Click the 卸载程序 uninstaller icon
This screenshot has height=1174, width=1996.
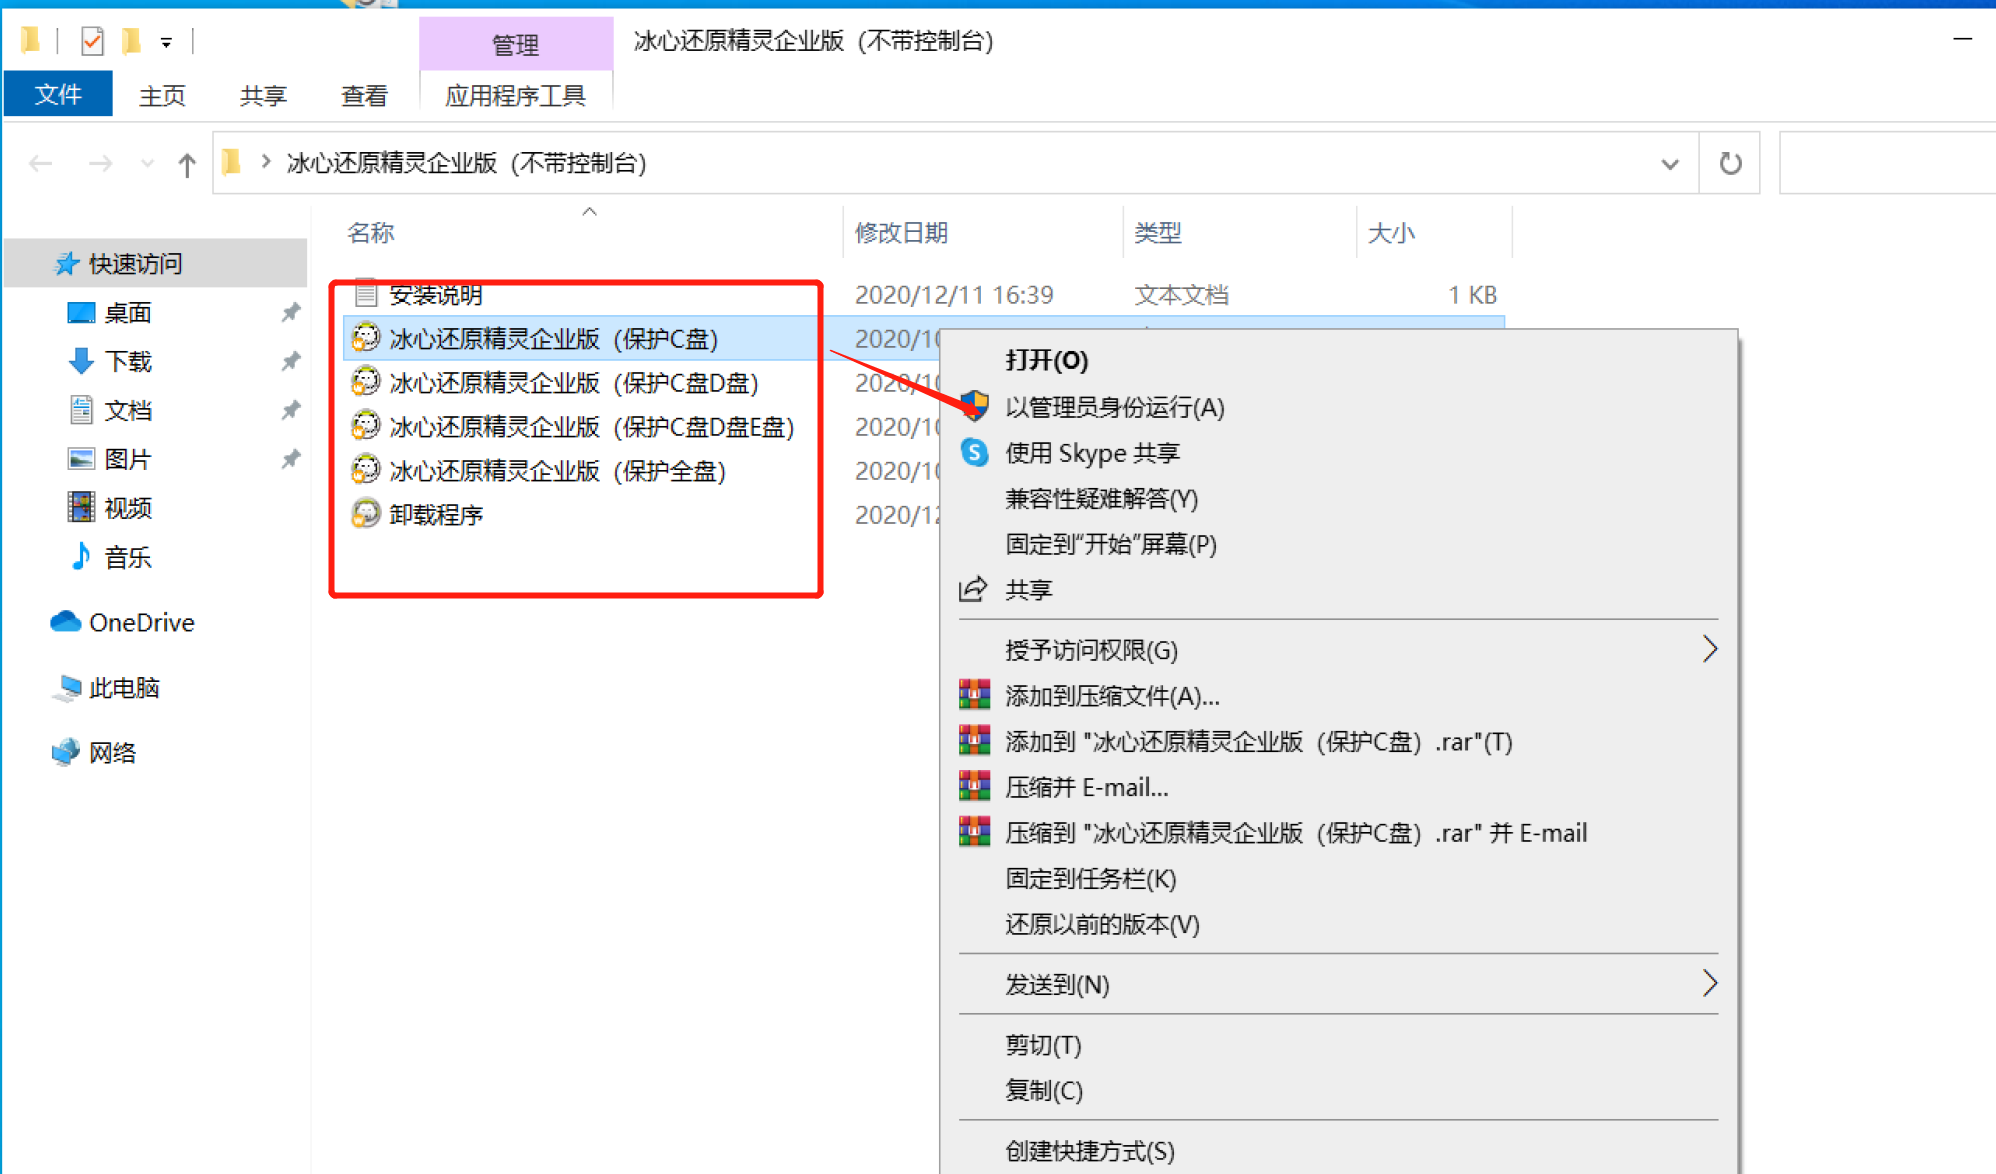366,514
